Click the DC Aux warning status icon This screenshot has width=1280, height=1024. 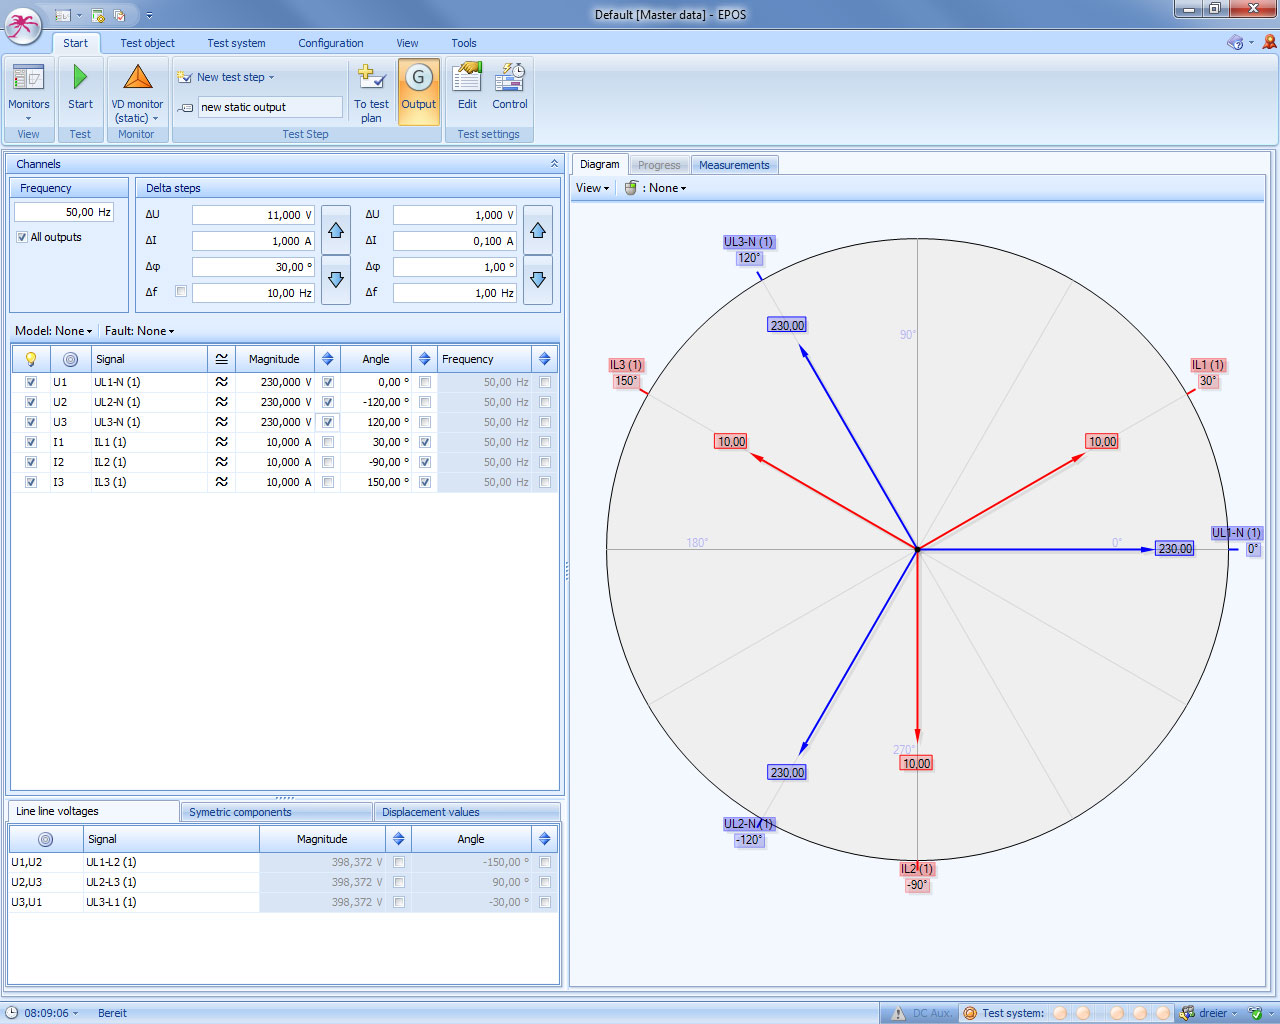[x=898, y=1013]
